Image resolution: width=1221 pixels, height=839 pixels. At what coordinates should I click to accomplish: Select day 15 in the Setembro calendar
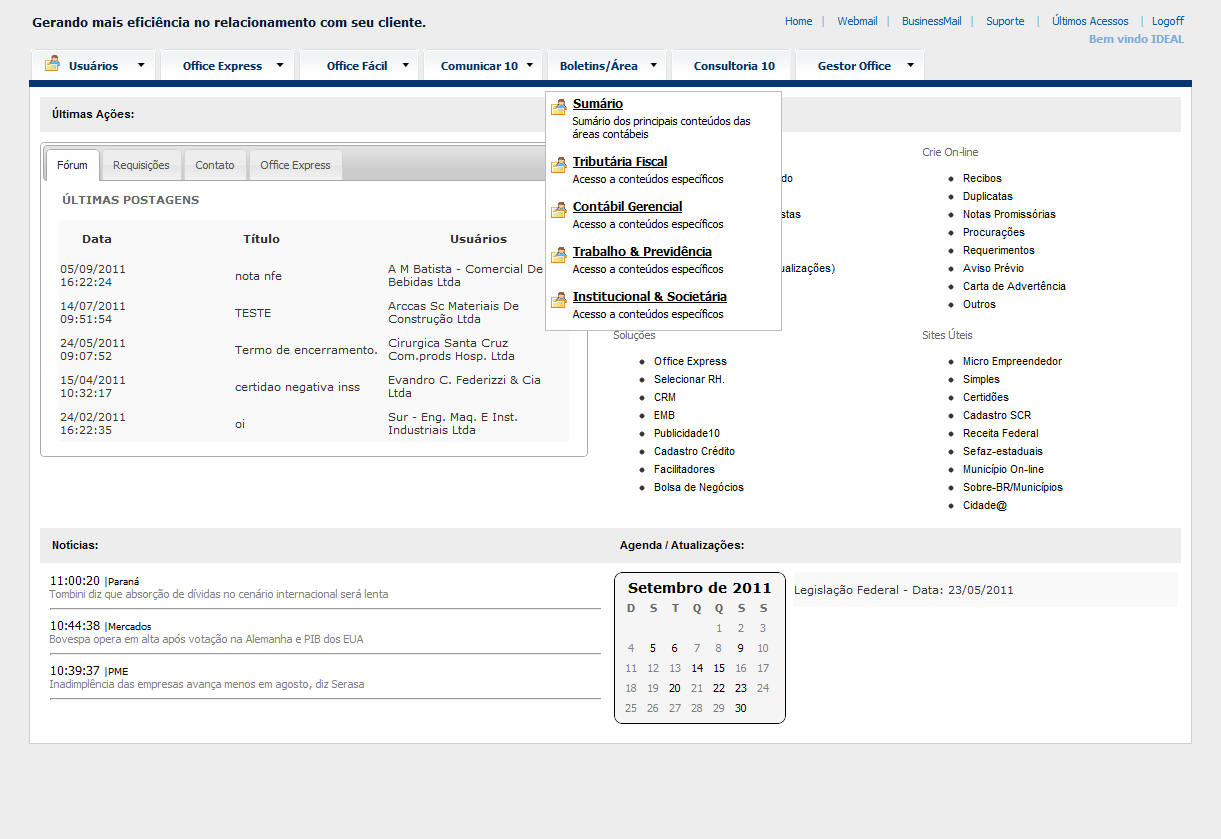click(719, 668)
